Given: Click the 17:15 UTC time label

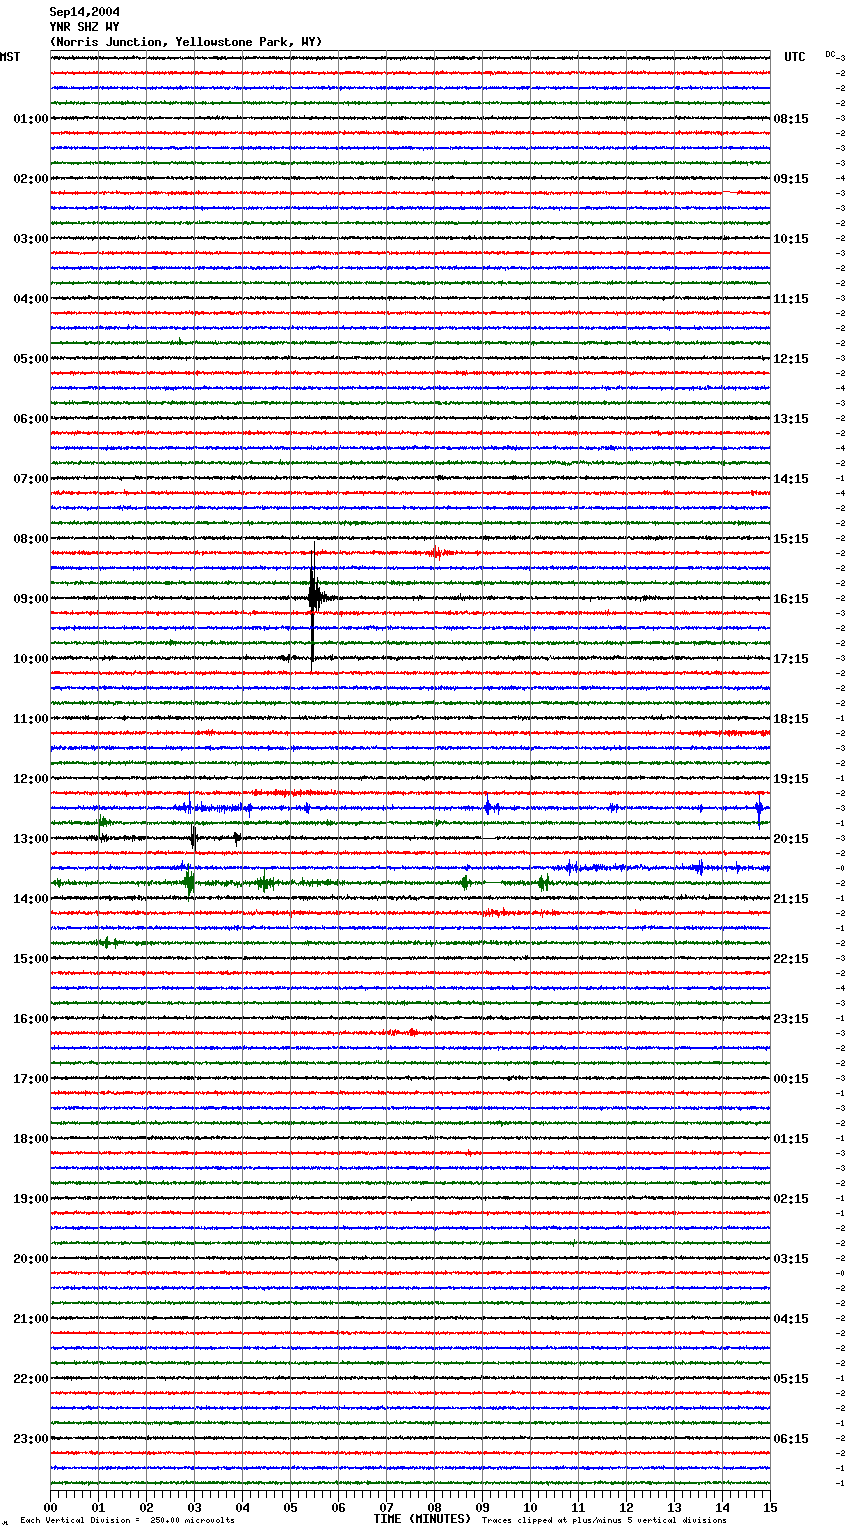Looking at the screenshot, I should tap(791, 659).
